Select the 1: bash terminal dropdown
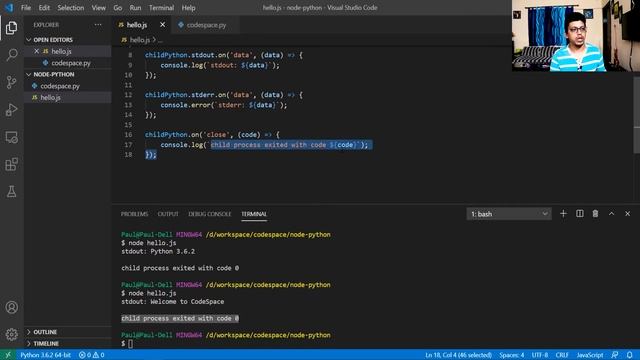The image size is (640, 360). [509, 214]
